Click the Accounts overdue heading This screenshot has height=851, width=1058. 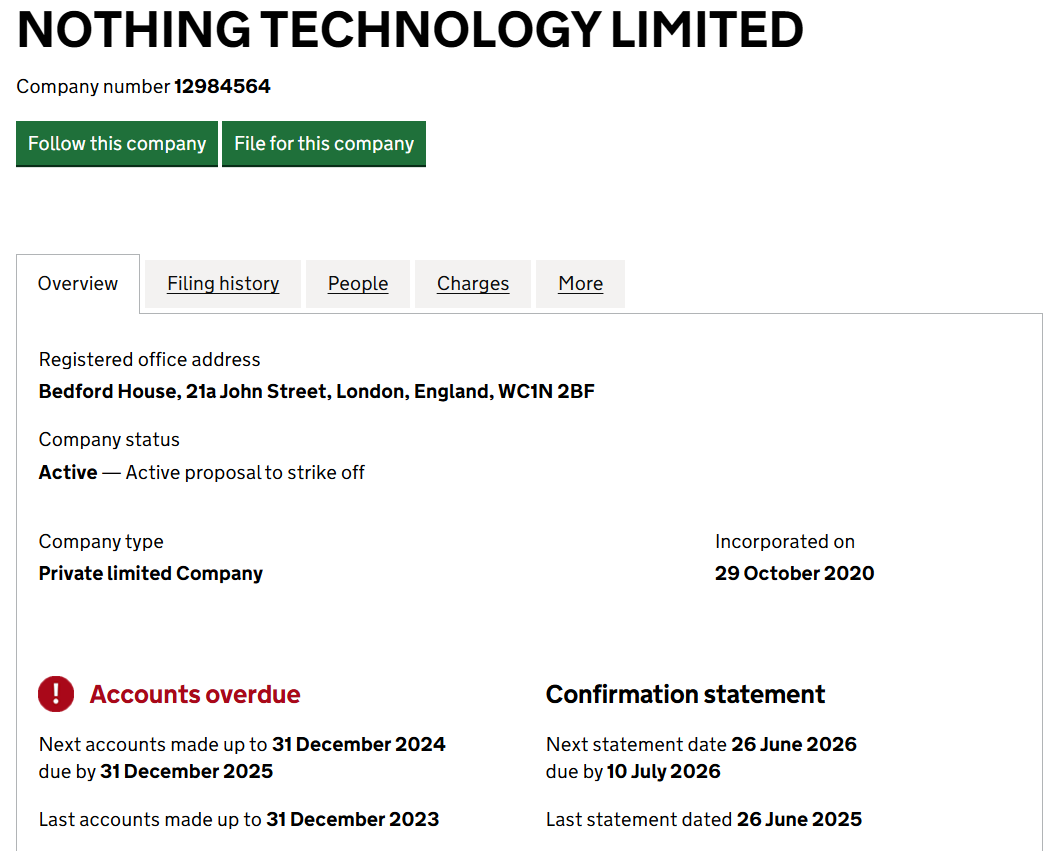pyautogui.click(x=195, y=694)
